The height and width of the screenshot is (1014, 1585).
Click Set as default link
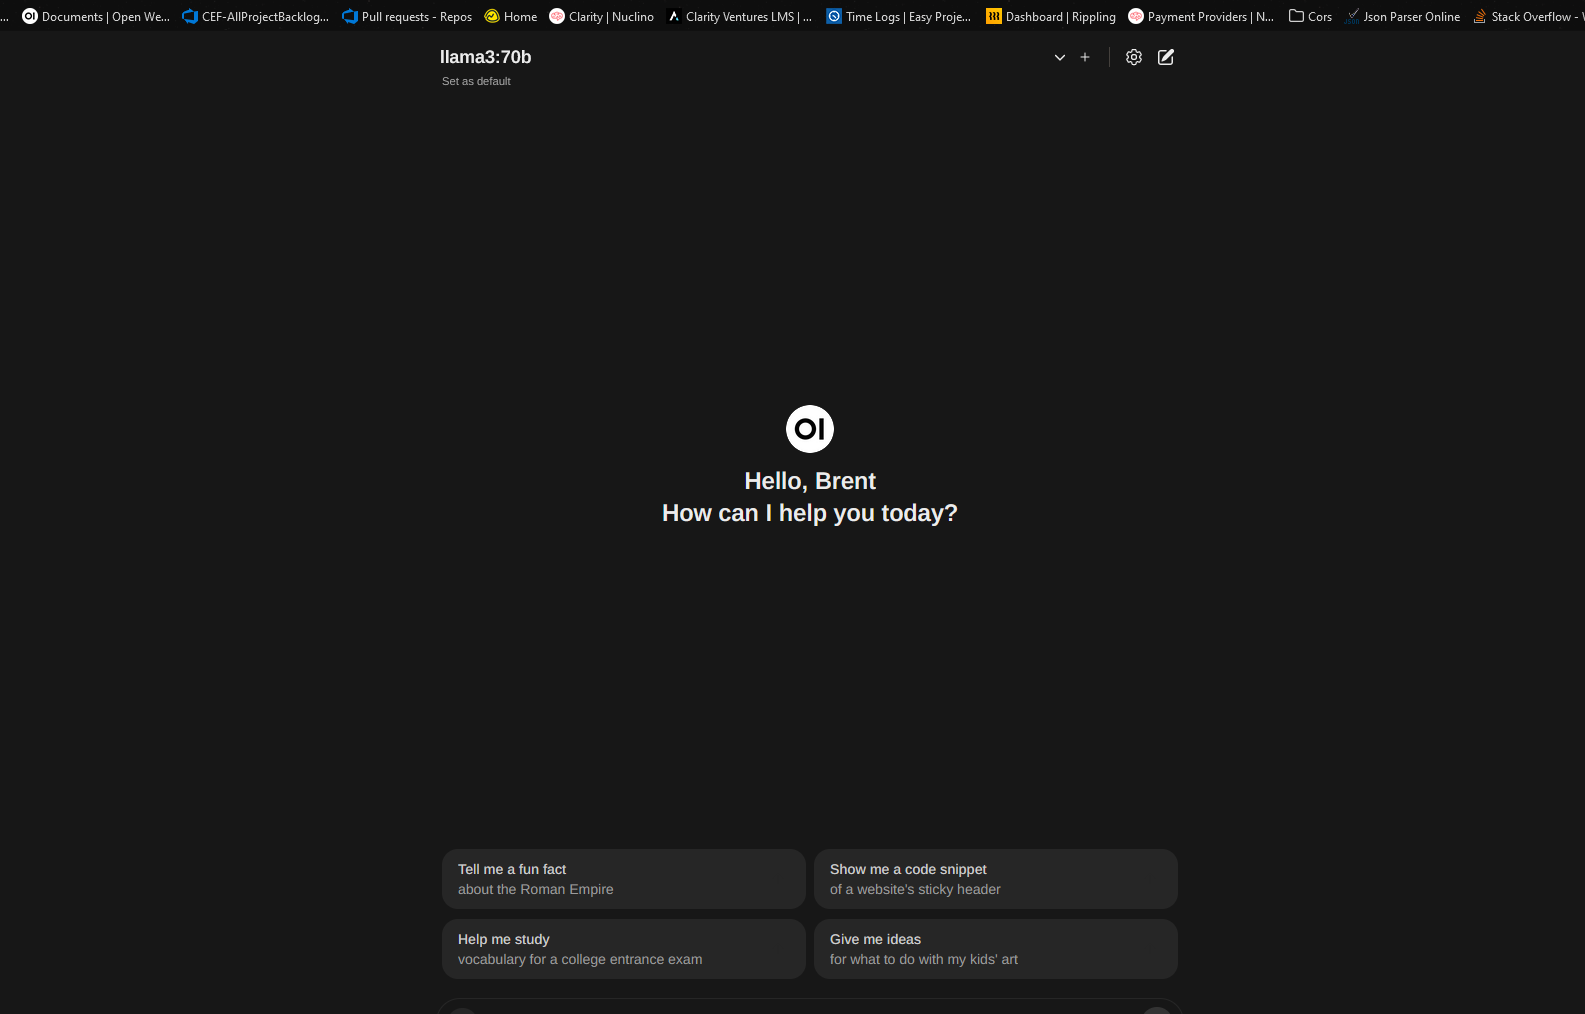[476, 81]
